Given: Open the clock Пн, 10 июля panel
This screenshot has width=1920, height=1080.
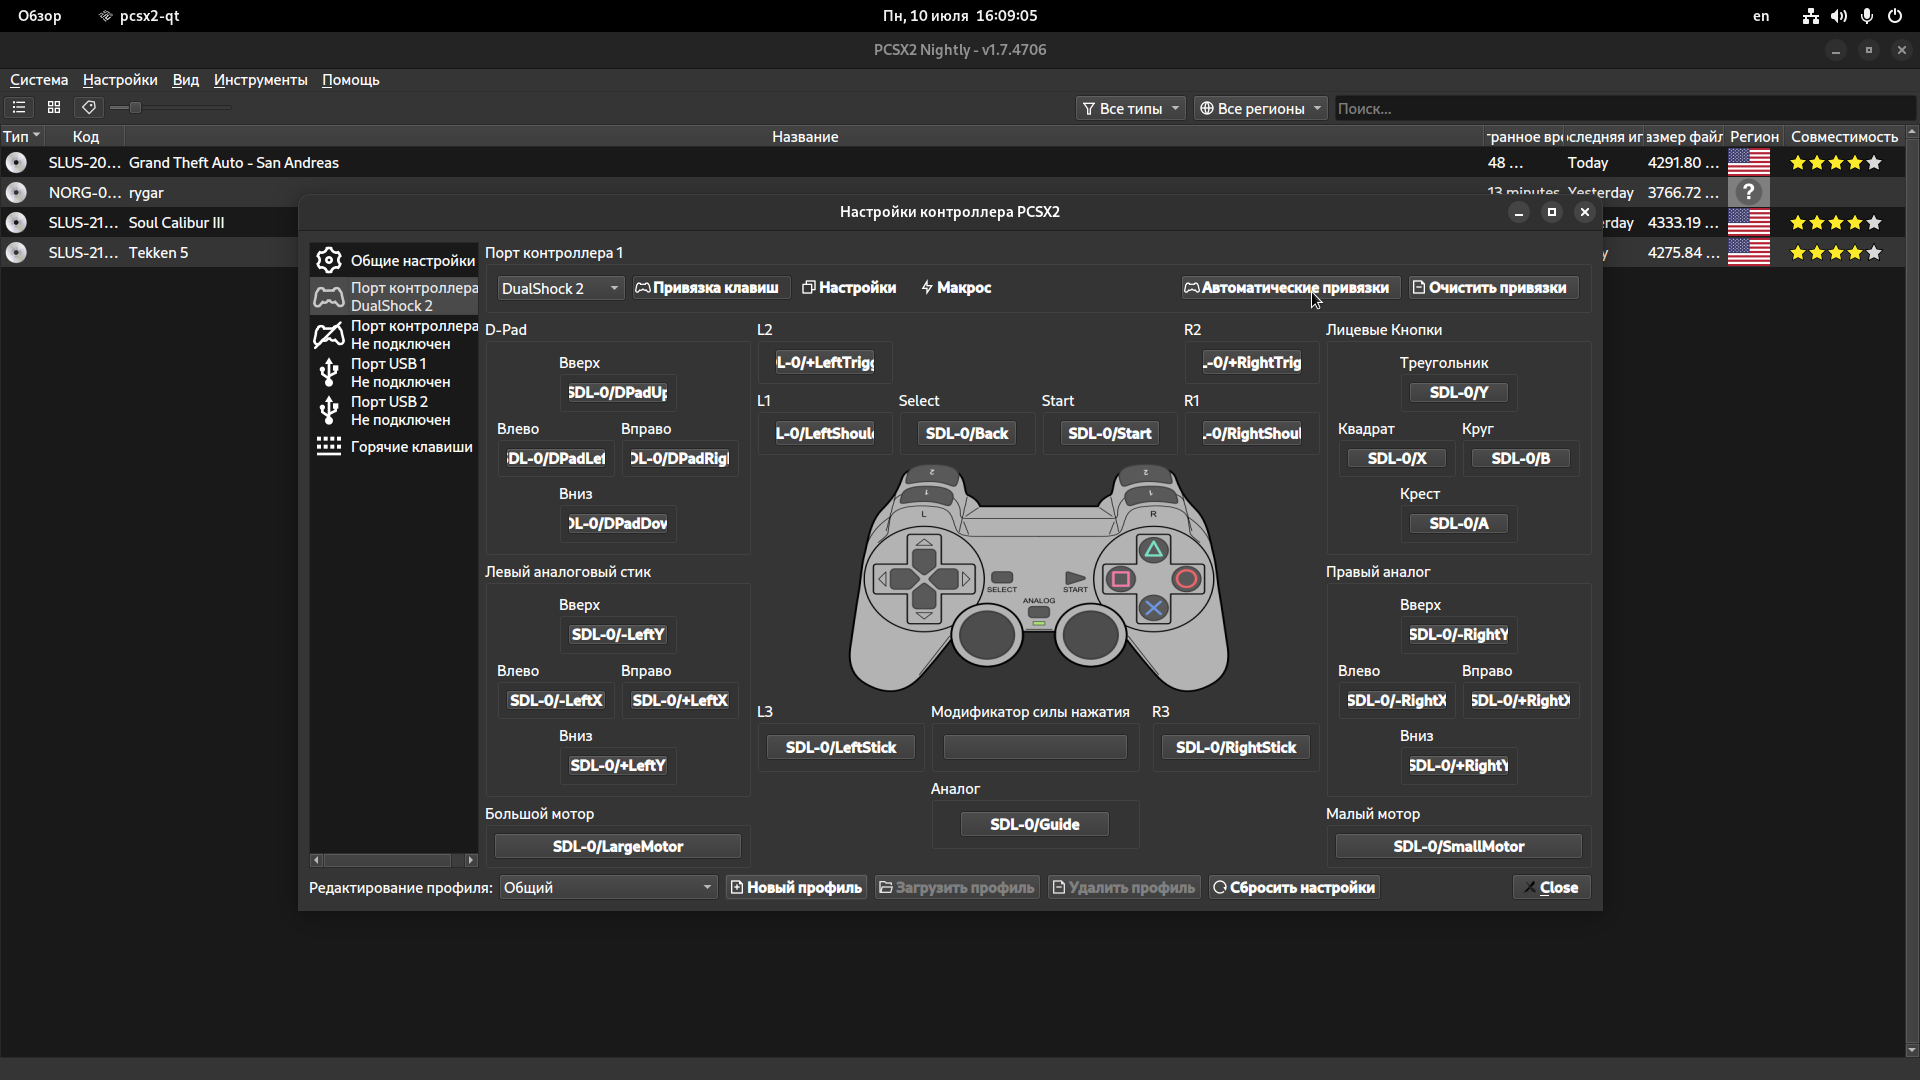Looking at the screenshot, I should 960,16.
